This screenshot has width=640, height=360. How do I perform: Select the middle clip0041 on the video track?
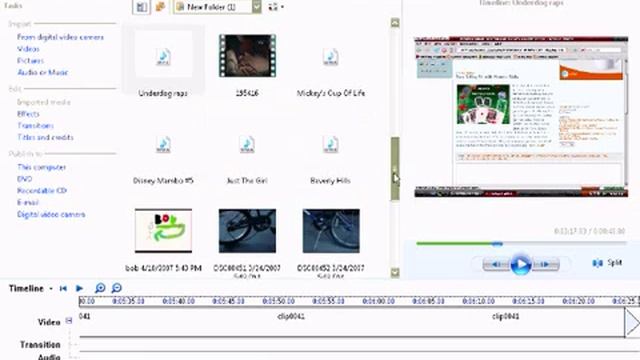[291, 316]
